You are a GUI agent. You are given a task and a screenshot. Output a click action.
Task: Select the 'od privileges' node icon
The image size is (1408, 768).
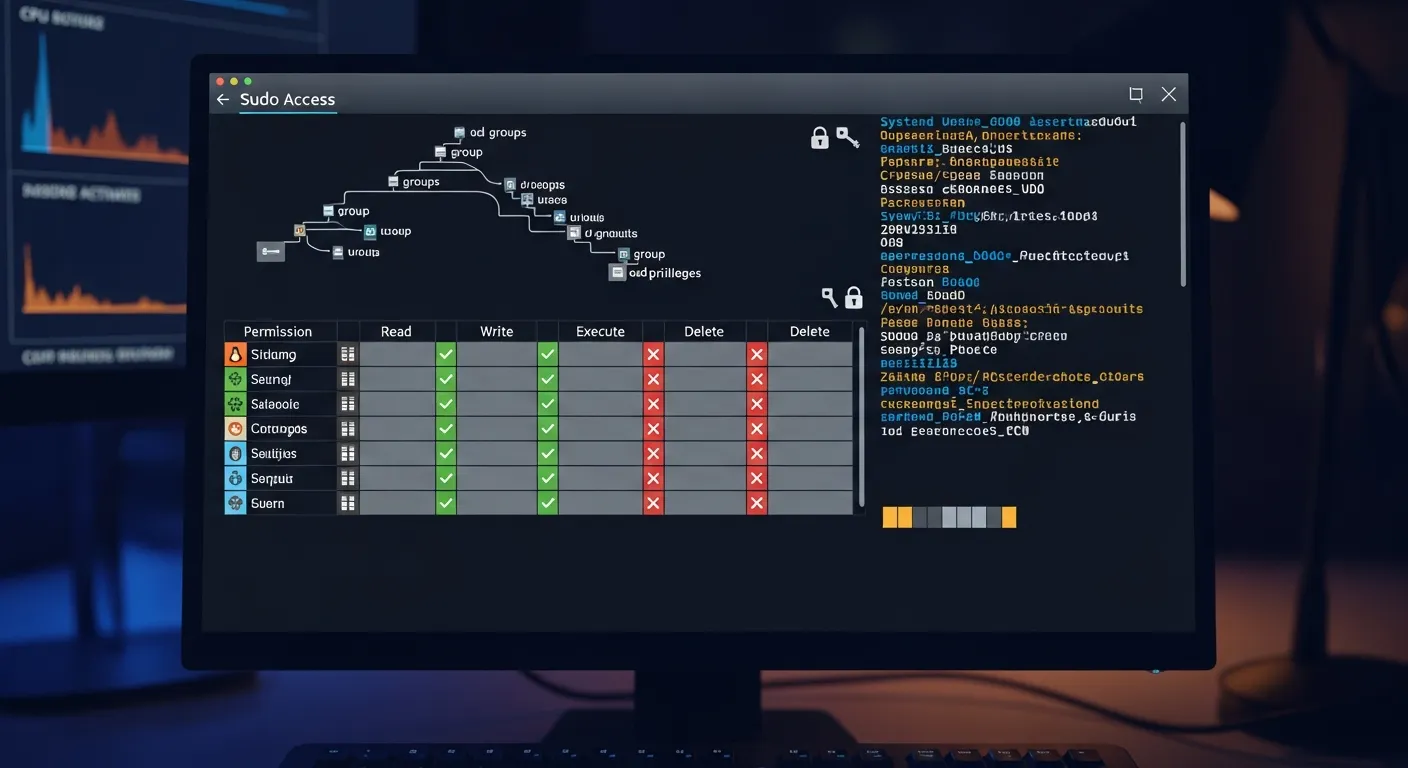617,272
